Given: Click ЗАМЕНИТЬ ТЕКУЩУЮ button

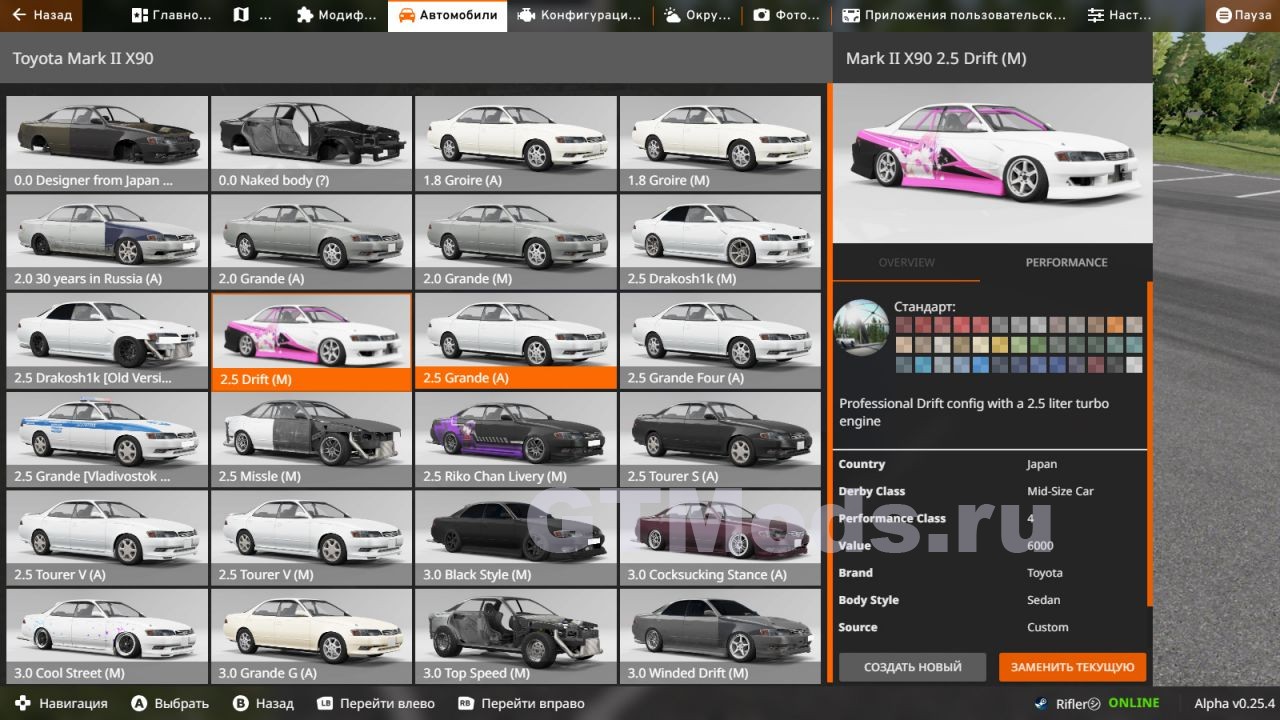Looking at the screenshot, I should pyautogui.click(x=1072, y=667).
